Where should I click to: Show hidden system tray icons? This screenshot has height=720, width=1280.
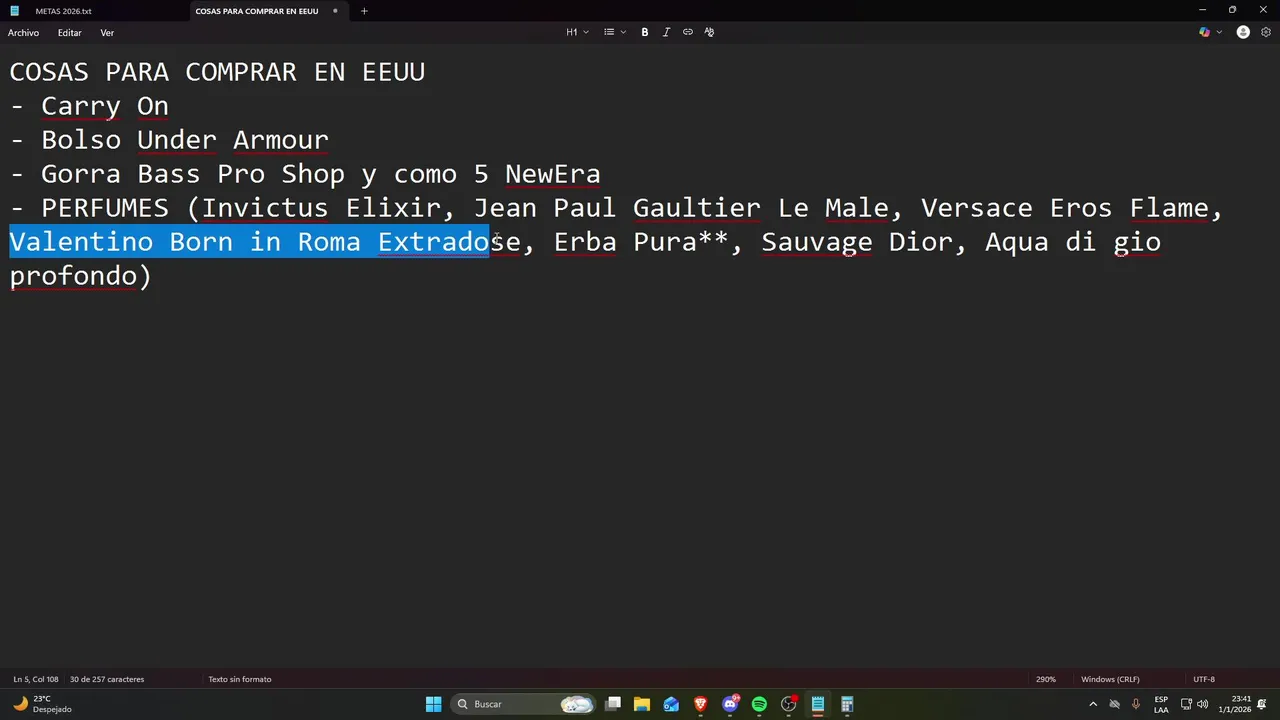pyautogui.click(x=1093, y=704)
